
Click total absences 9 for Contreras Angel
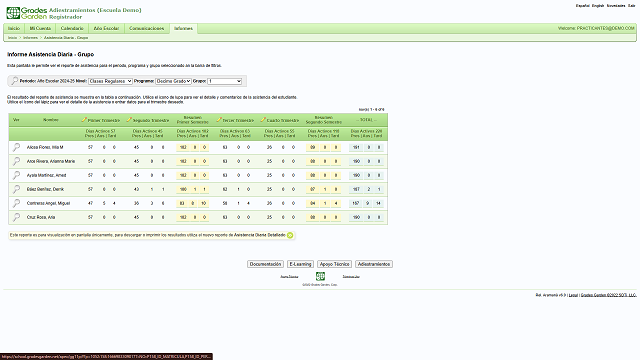pos(368,203)
